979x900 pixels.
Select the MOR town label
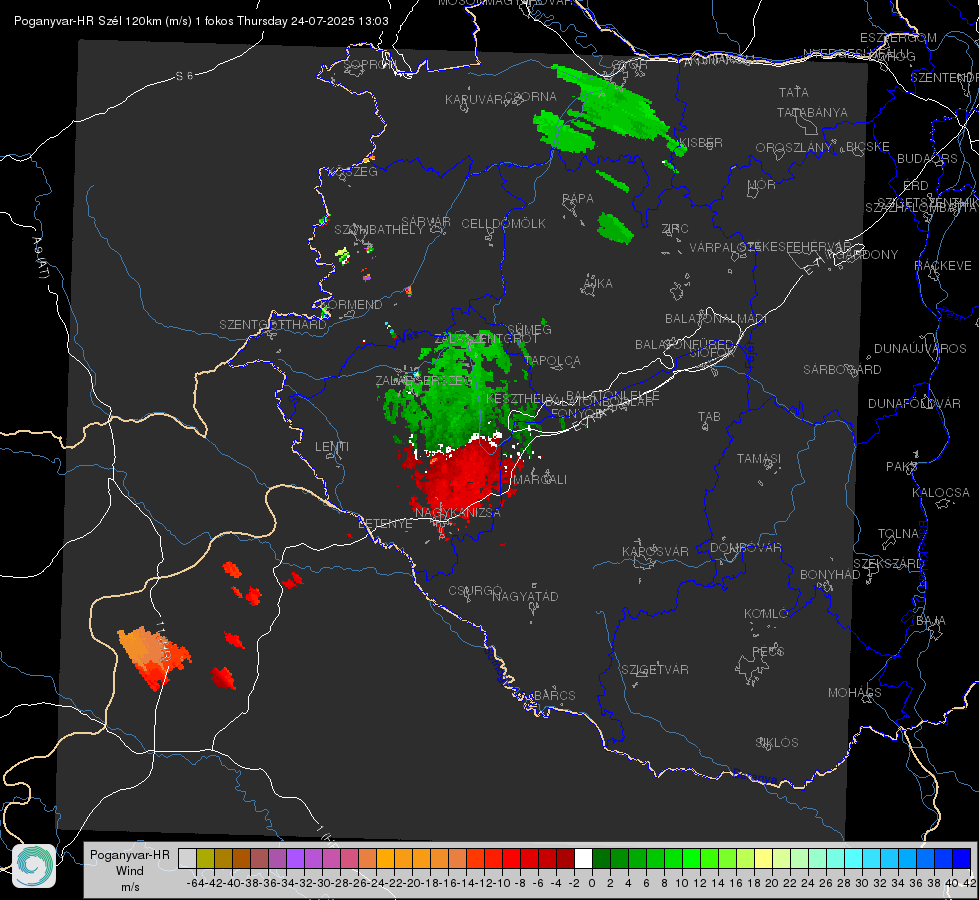coord(761,185)
